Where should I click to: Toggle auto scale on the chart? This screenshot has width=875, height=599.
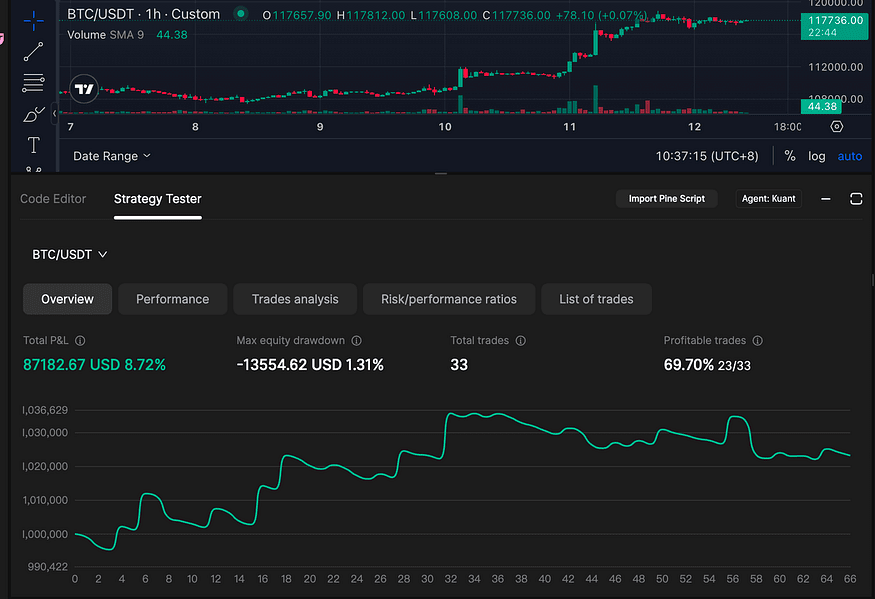tap(849, 156)
